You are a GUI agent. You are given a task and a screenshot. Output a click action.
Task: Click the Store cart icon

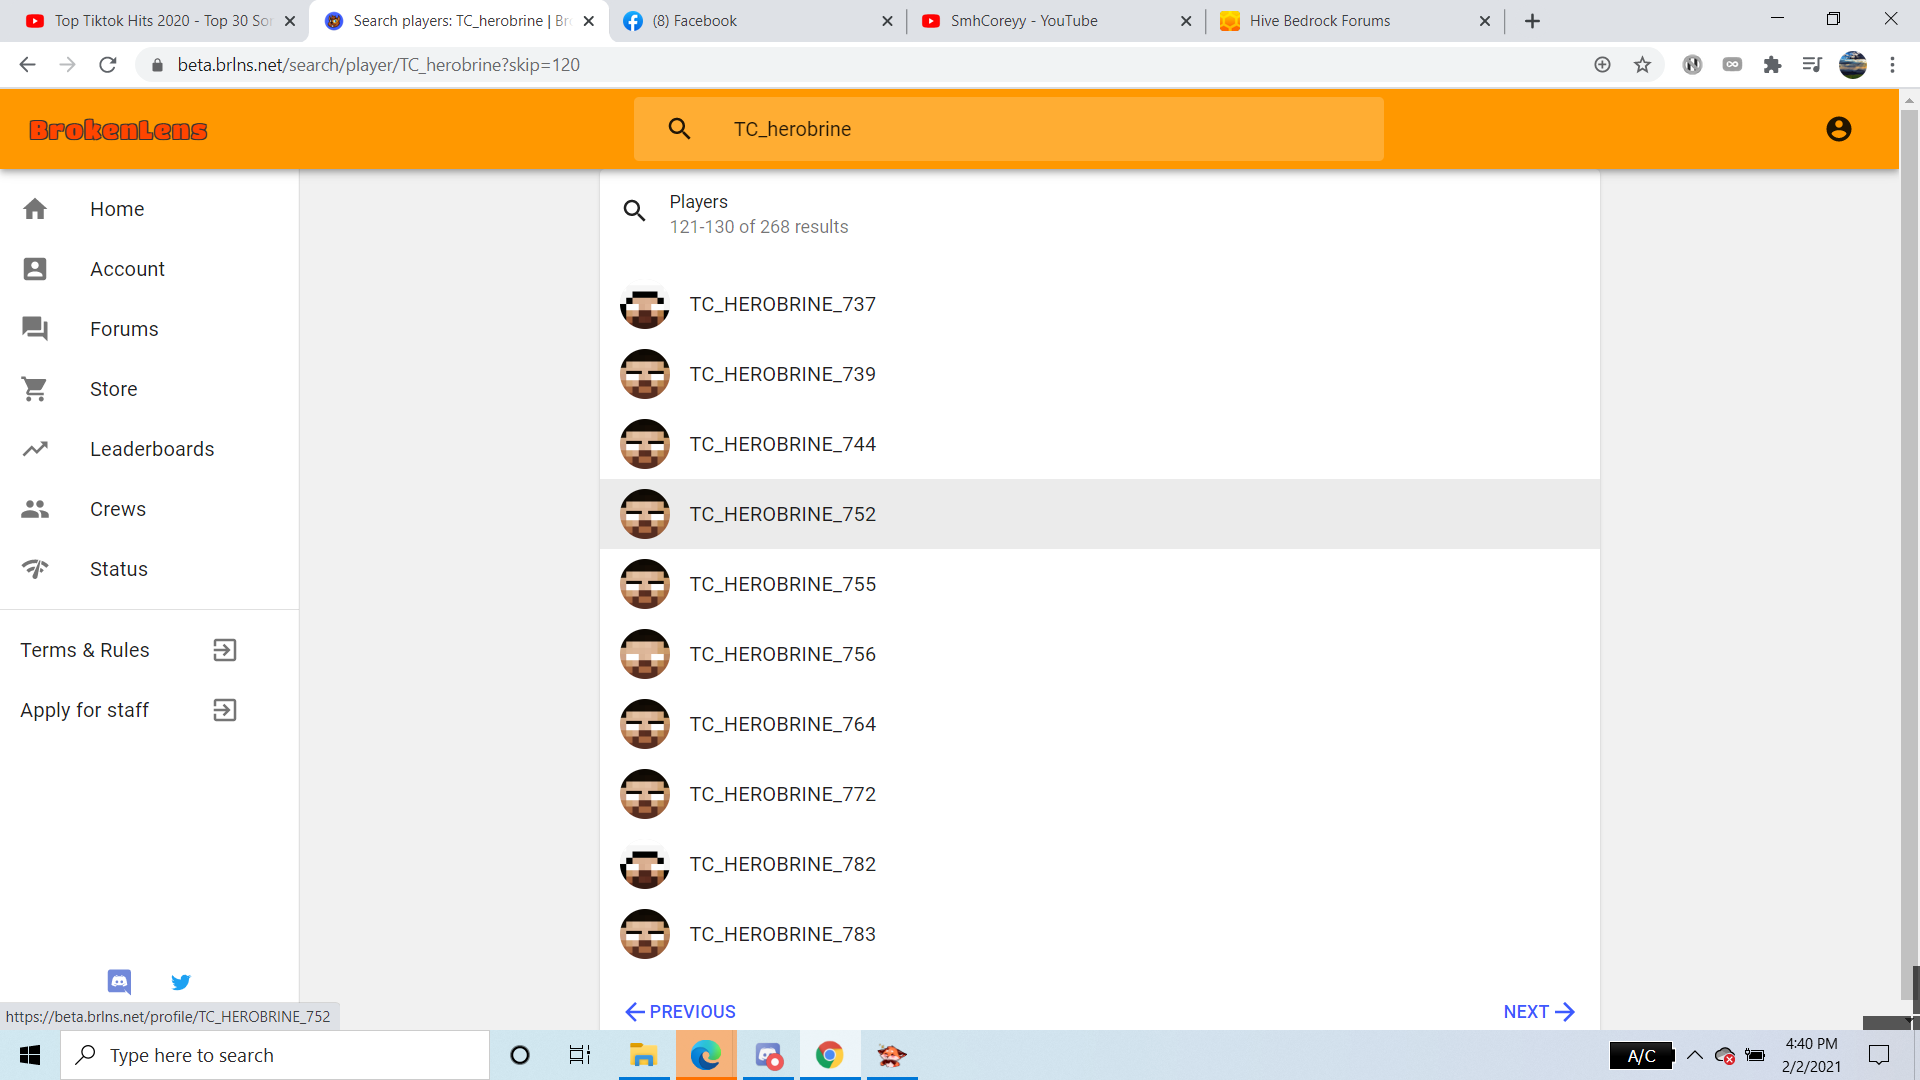pos(35,389)
